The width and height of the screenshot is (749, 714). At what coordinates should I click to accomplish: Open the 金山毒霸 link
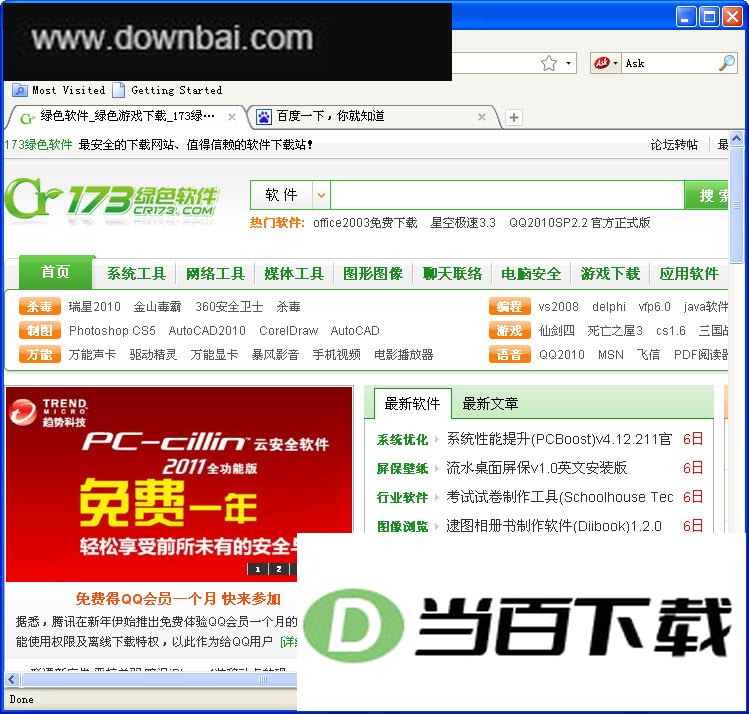(158, 307)
